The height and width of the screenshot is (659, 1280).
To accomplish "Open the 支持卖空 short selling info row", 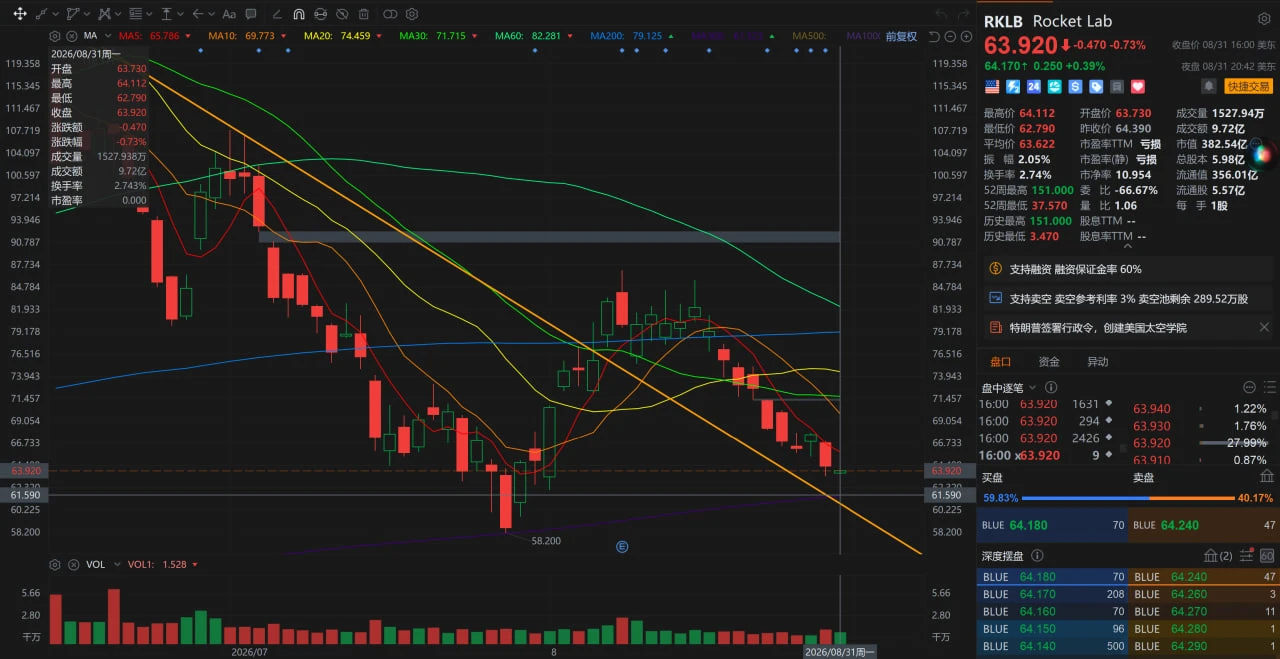I will (1128, 298).
